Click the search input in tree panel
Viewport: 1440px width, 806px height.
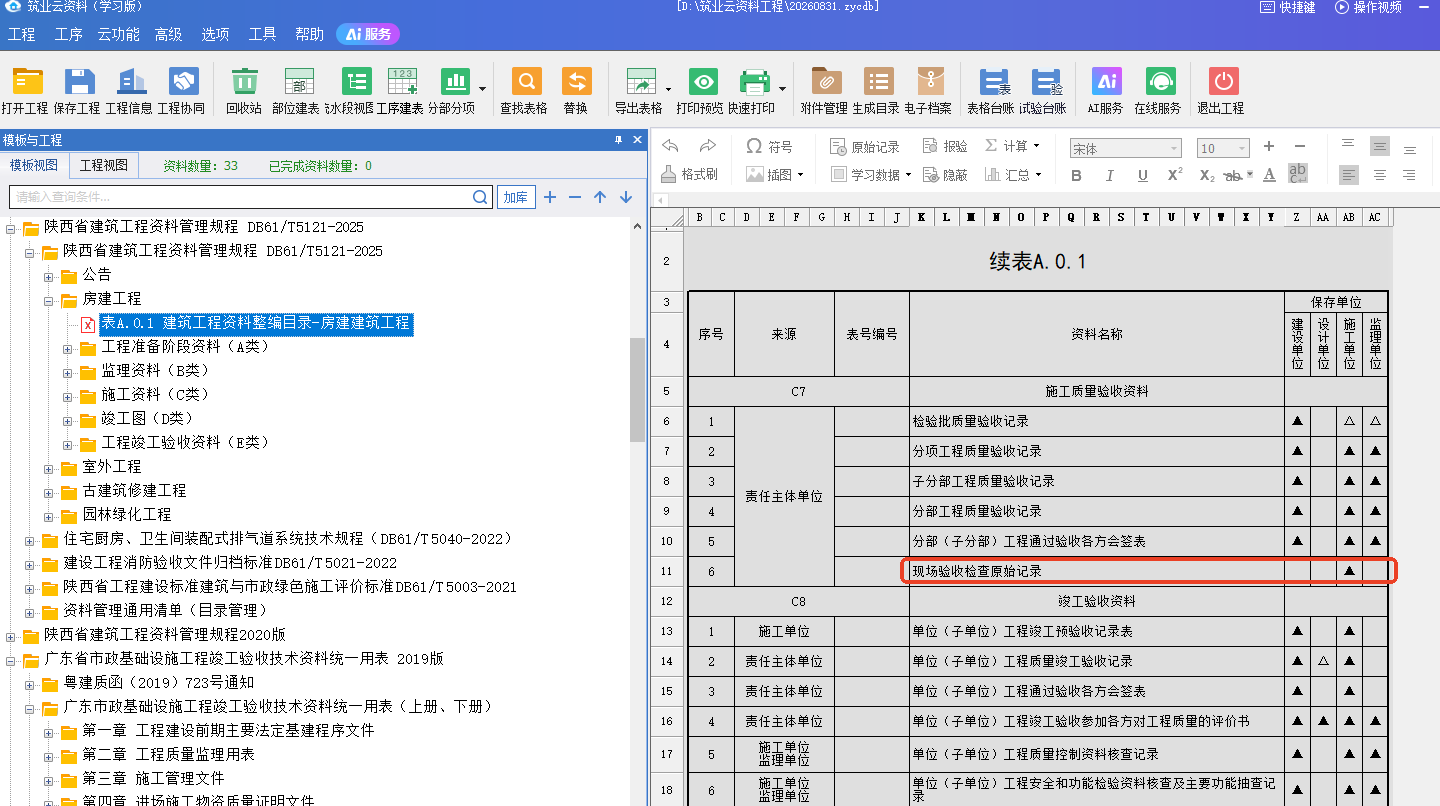pos(240,197)
